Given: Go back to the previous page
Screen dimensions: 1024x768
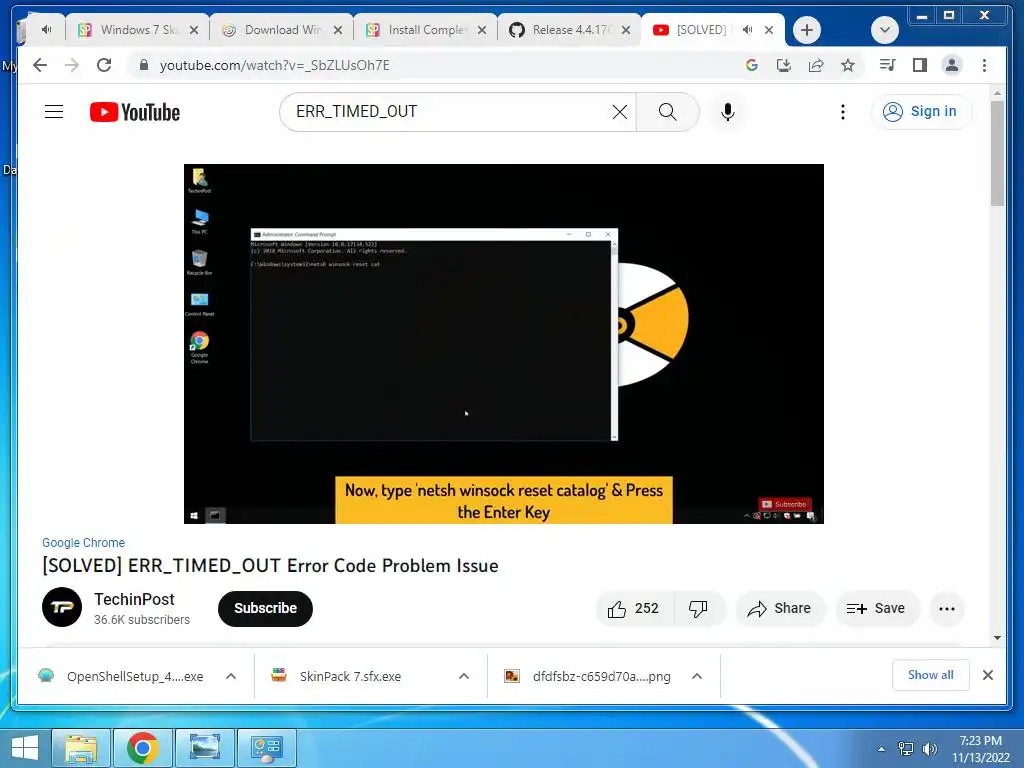Looking at the screenshot, I should point(40,65).
